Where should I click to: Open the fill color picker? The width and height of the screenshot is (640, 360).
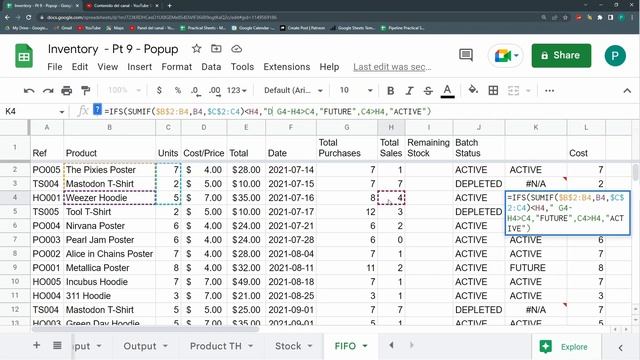pyautogui.click(x=473, y=90)
